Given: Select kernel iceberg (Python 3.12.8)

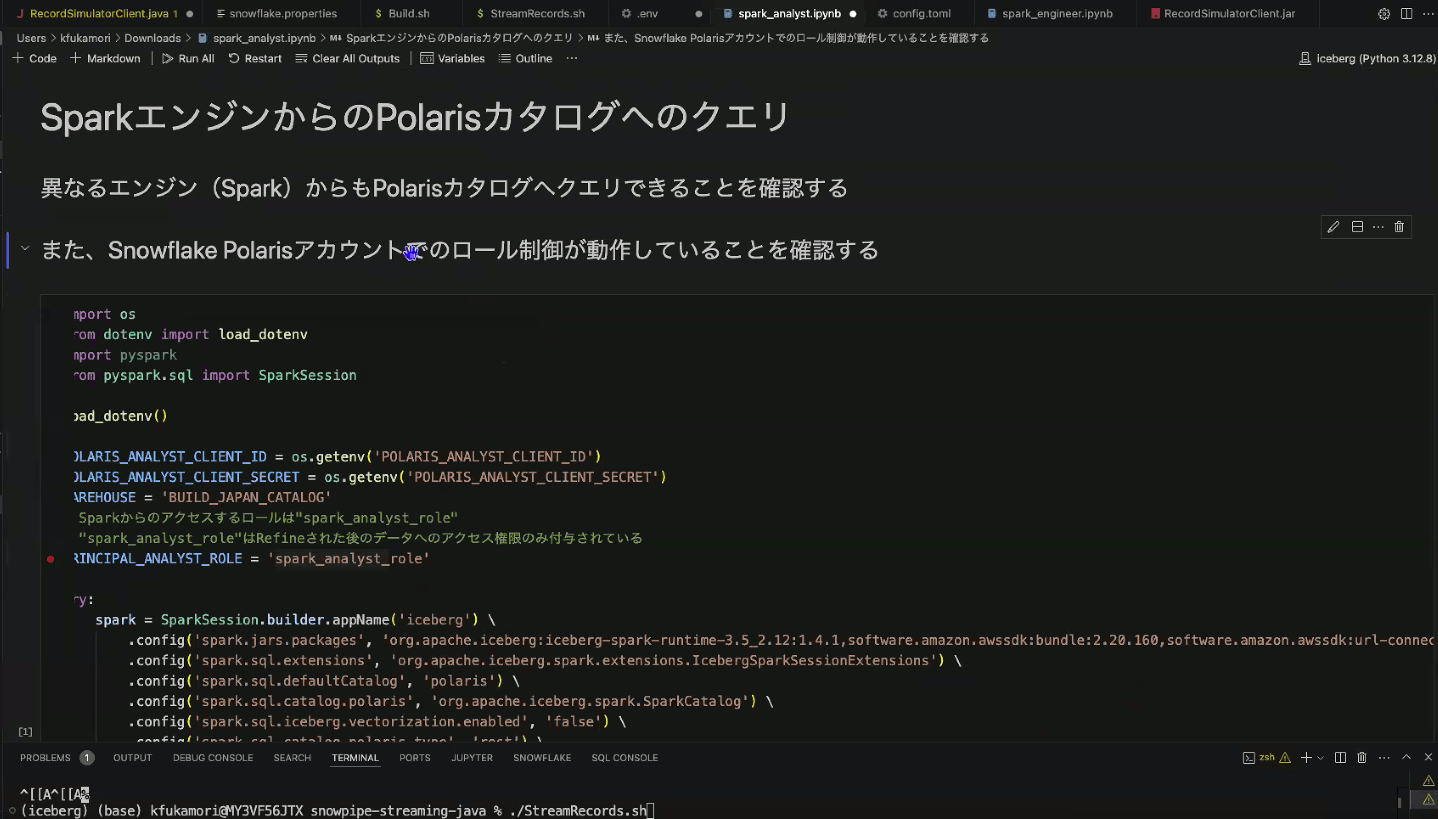Looking at the screenshot, I should (x=1366, y=58).
